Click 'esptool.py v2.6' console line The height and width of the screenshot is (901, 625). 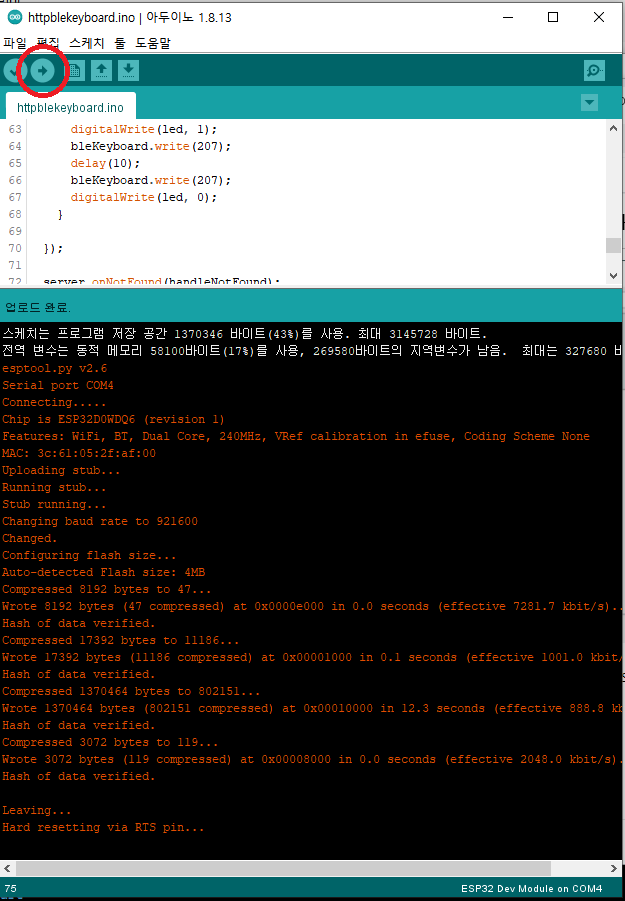click(55, 368)
